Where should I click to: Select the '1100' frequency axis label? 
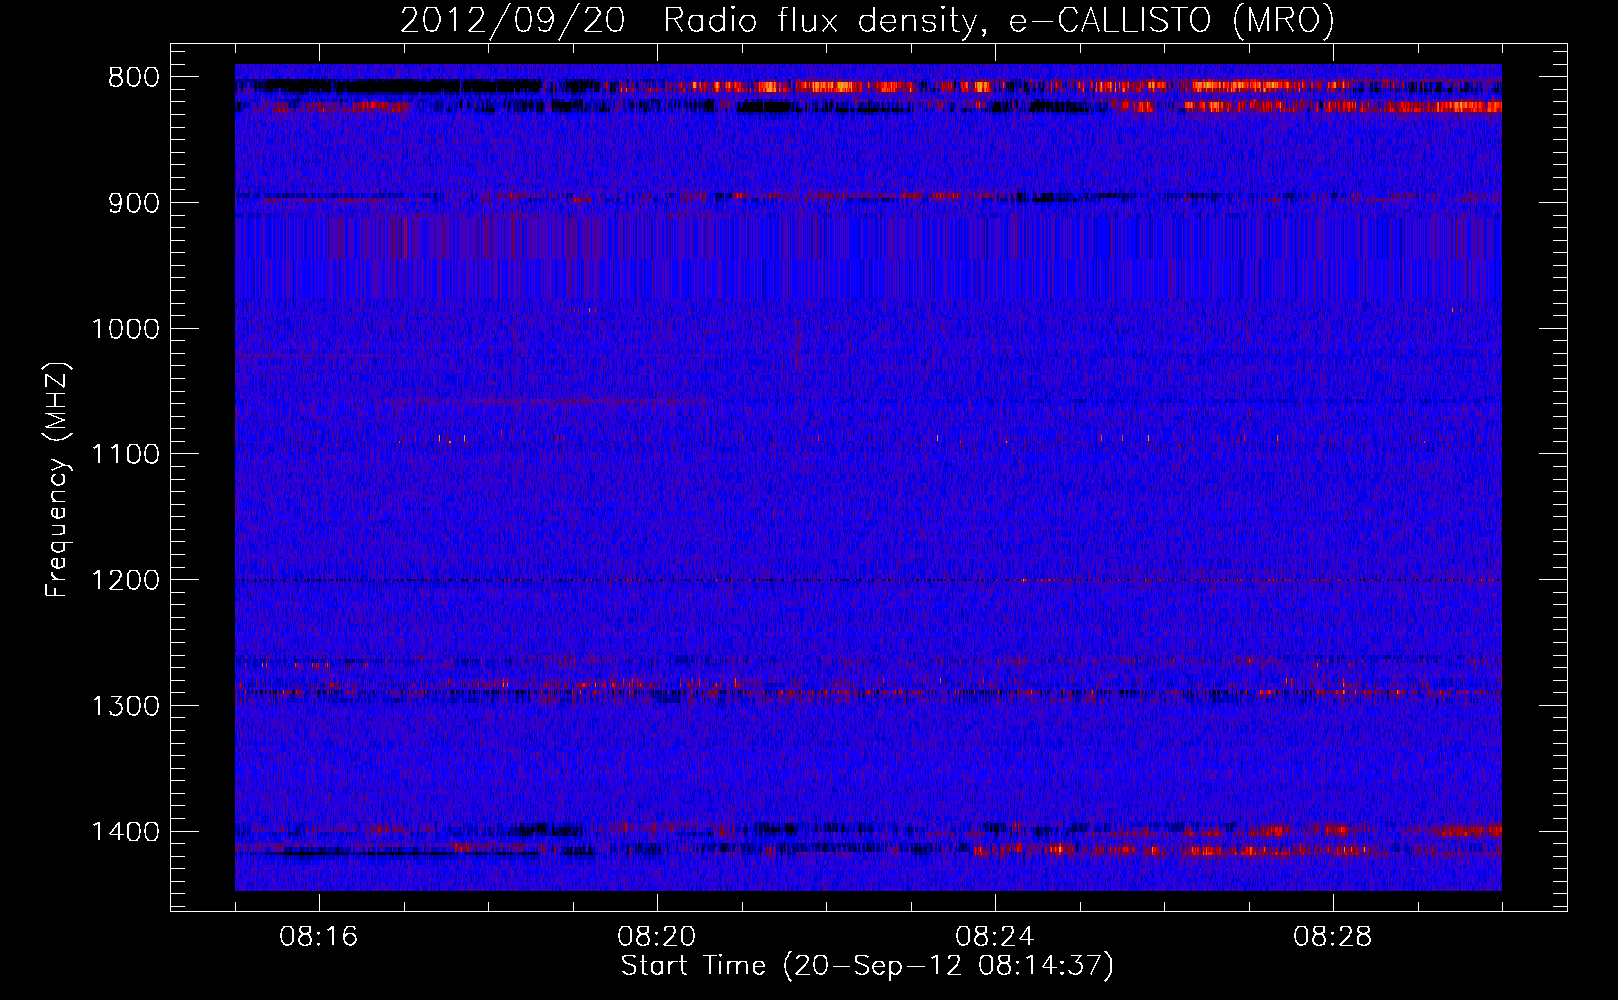(x=125, y=455)
